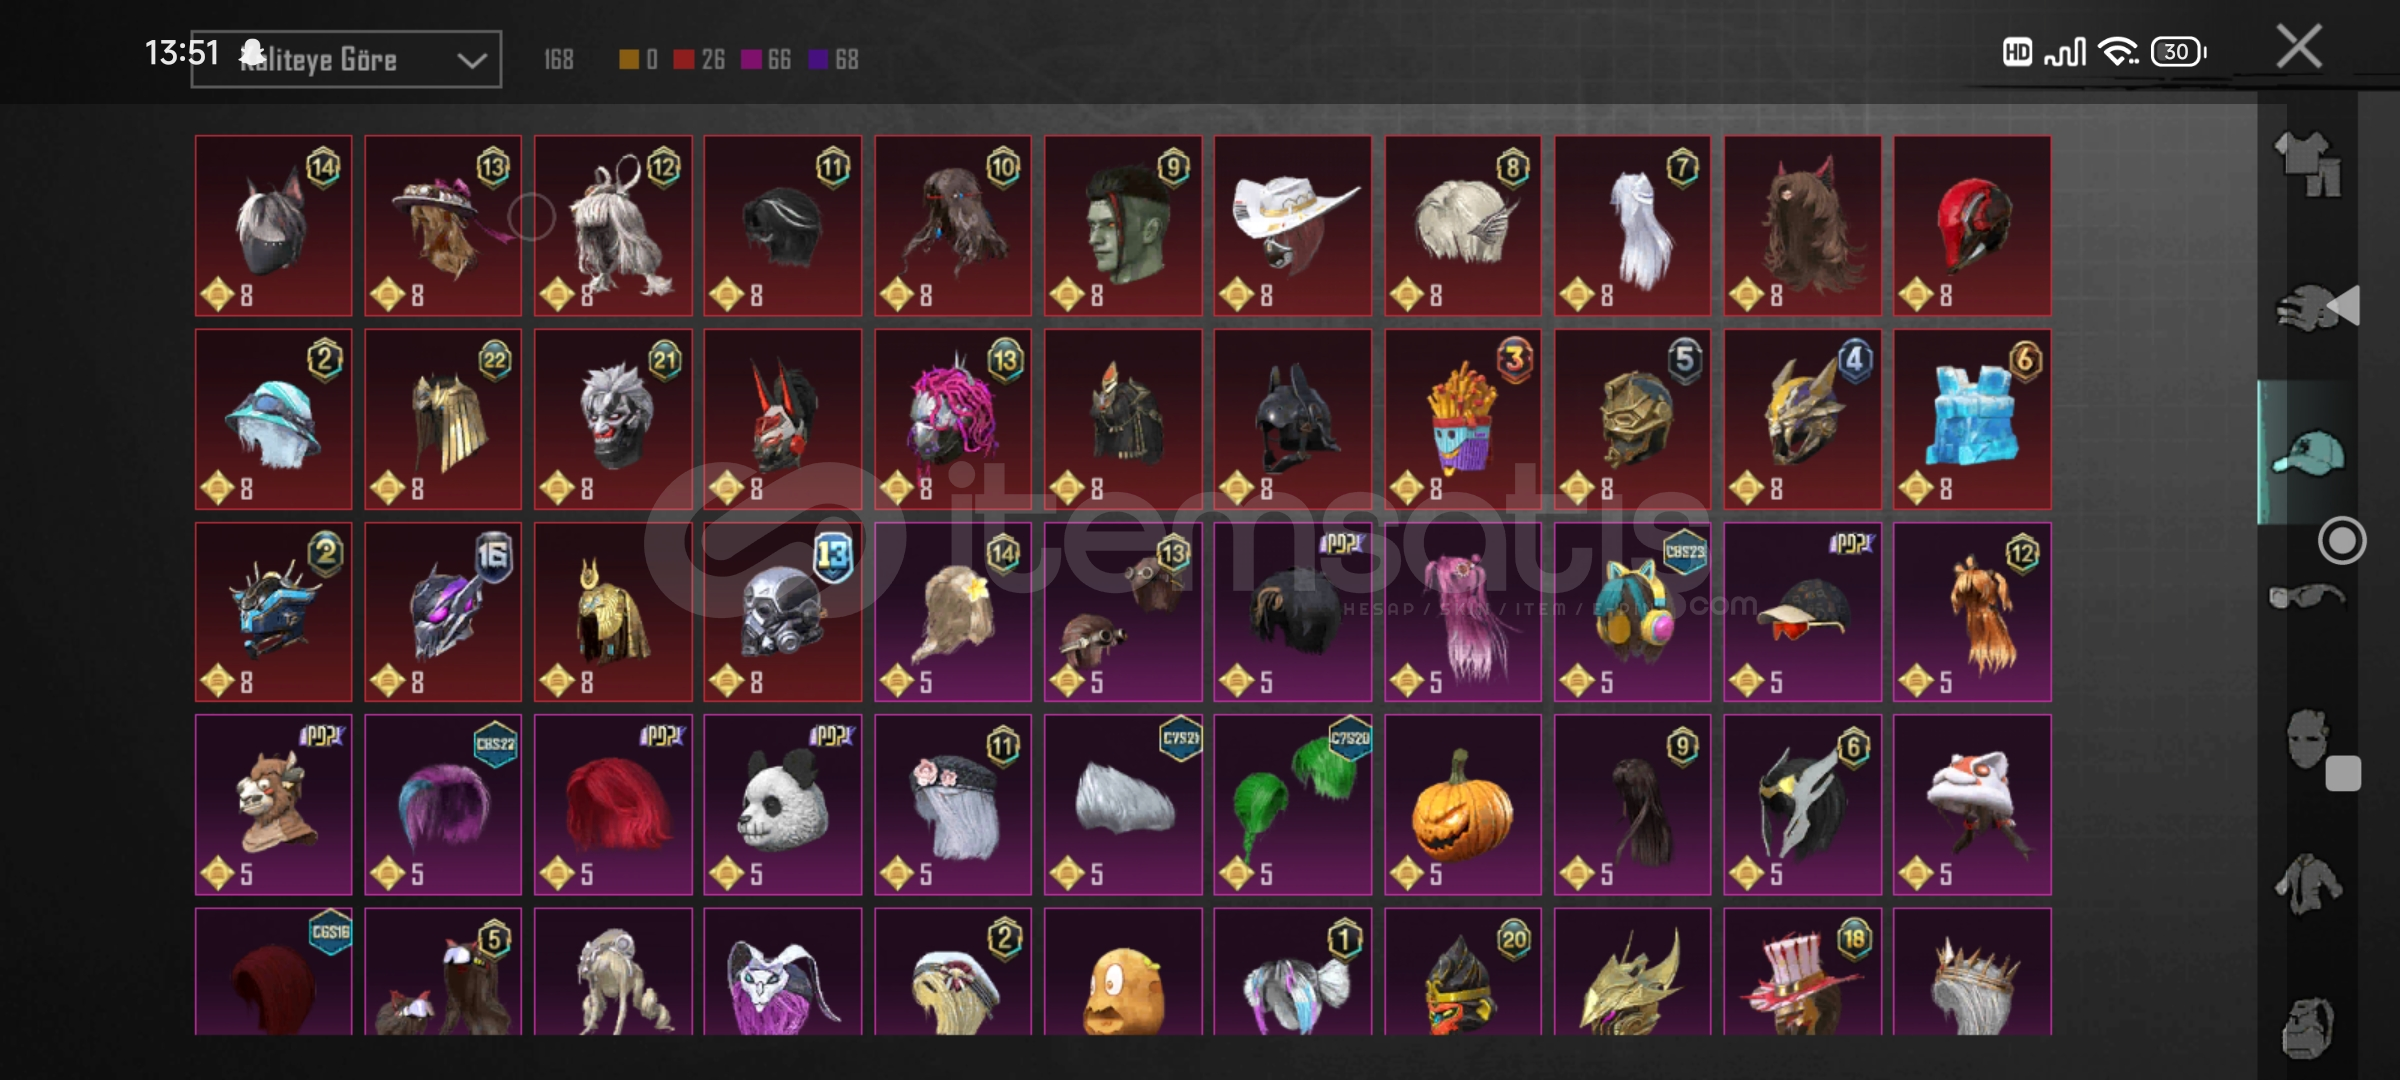Image resolution: width=2400 pixels, height=1080 pixels.
Task: Select the pumpkin head item
Action: coord(1462,804)
